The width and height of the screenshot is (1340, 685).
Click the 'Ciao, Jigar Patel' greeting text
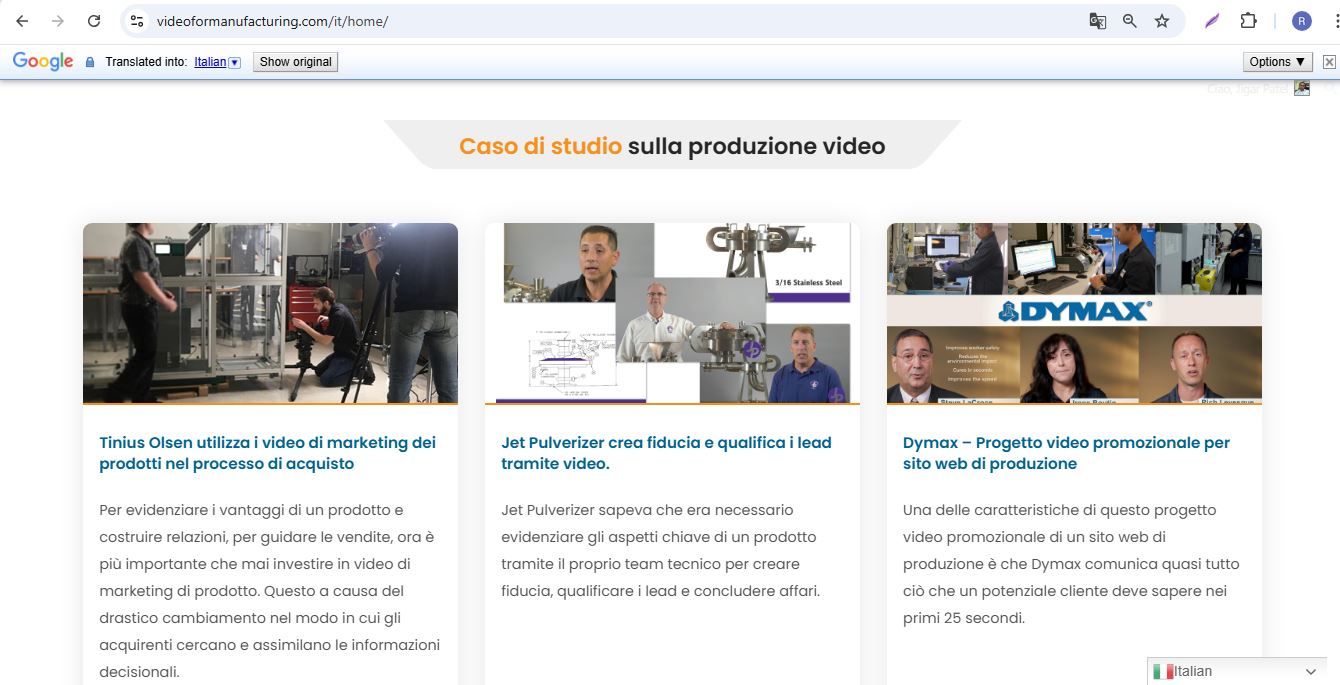[1248, 89]
